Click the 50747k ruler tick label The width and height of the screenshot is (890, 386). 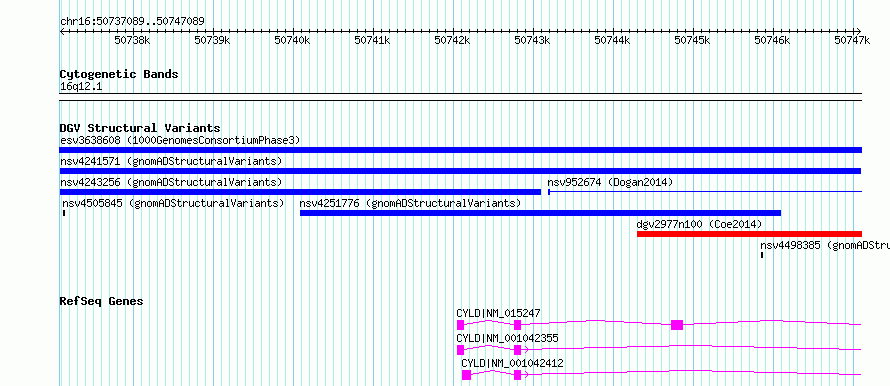(x=853, y=40)
